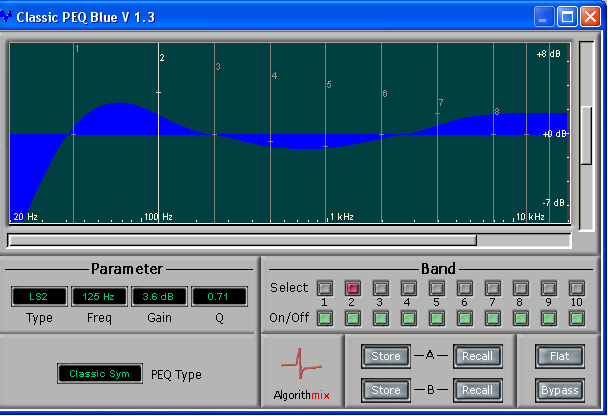
Task: Turn off band 4 On/Off switch
Action: pos(408,319)
